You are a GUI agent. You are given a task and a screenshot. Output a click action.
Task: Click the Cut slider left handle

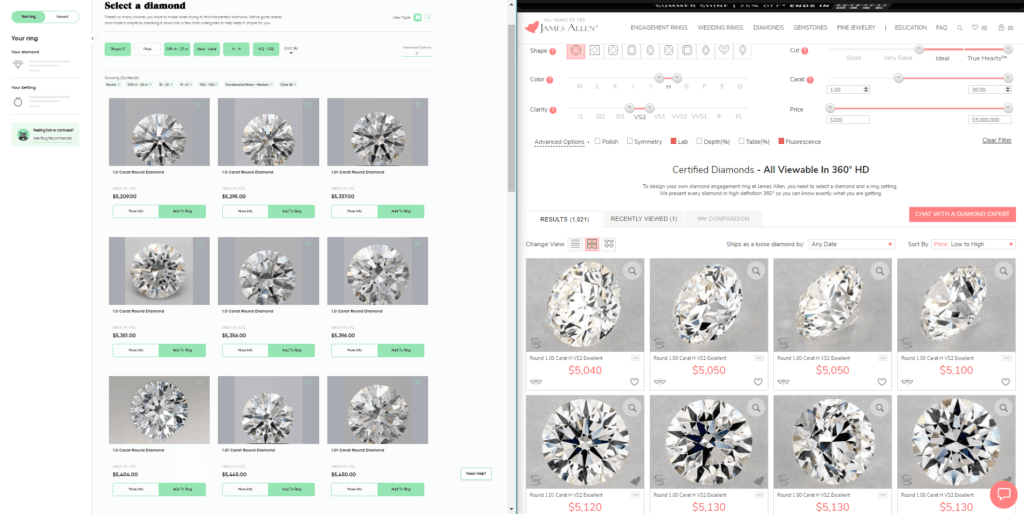(919, 49)
